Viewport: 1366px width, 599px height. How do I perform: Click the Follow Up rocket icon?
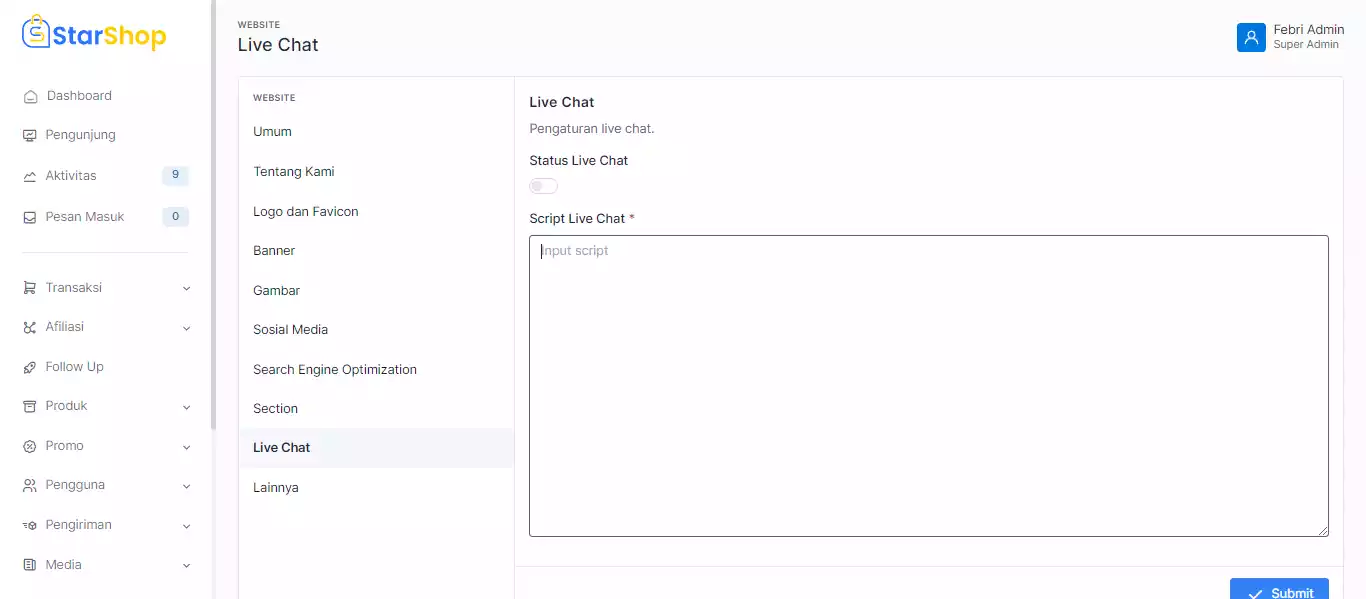click(x=30, y=368)
